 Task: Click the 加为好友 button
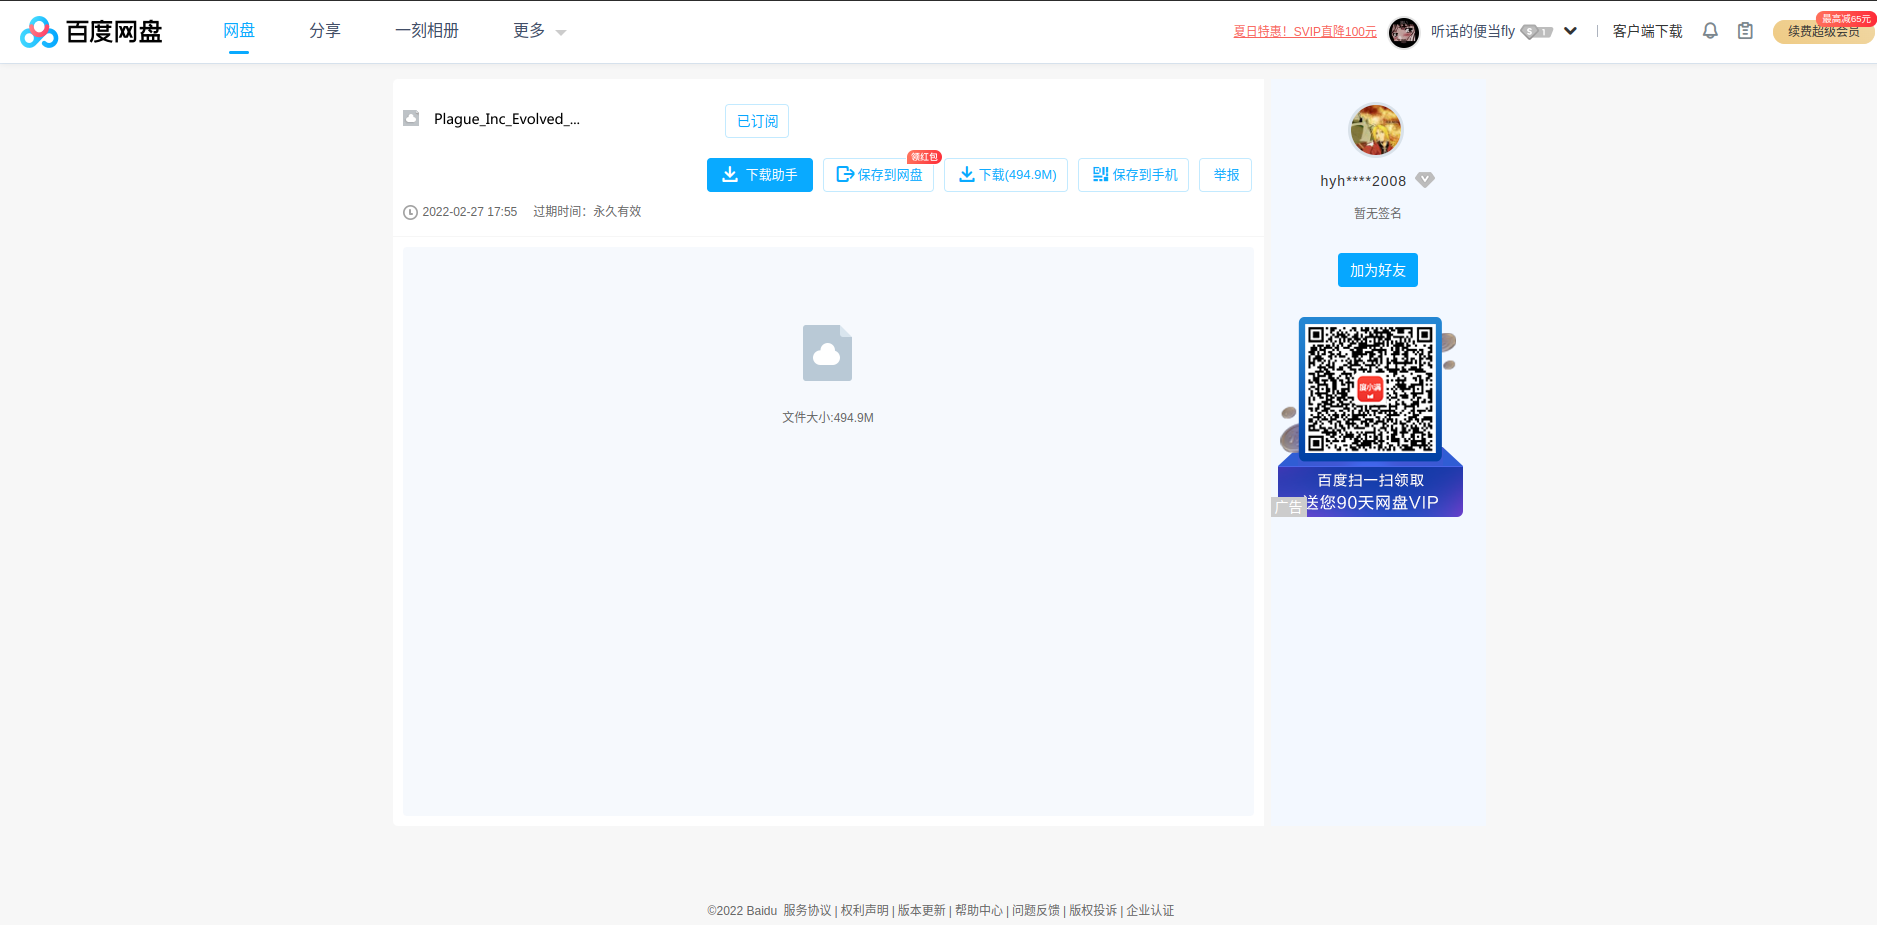click(x=1378, y=270)
